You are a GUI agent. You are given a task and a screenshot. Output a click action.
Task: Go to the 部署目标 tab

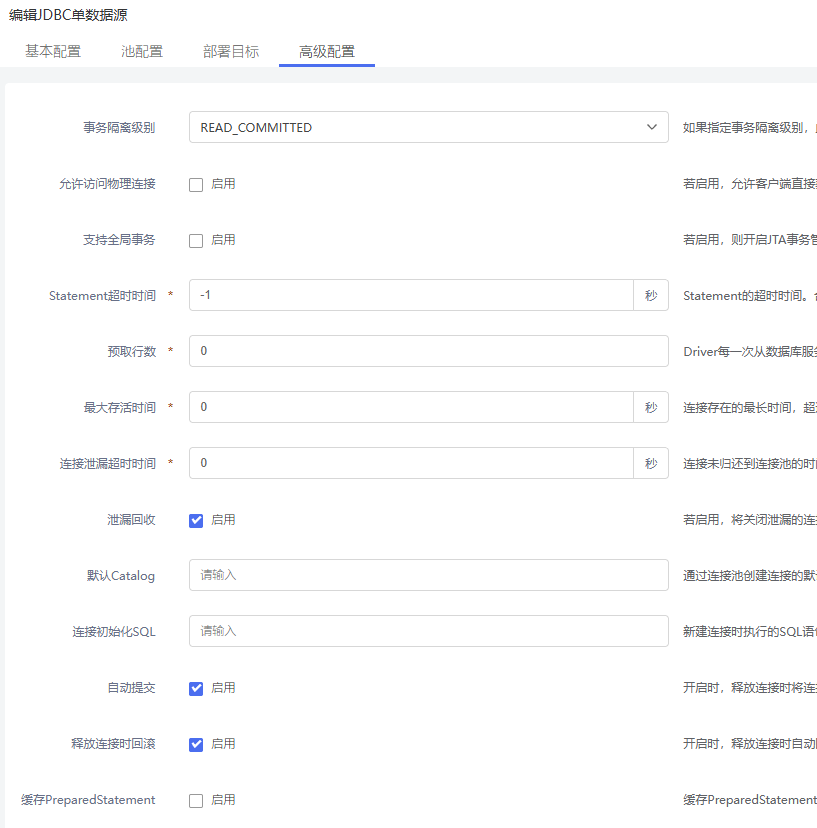(231, 51)
